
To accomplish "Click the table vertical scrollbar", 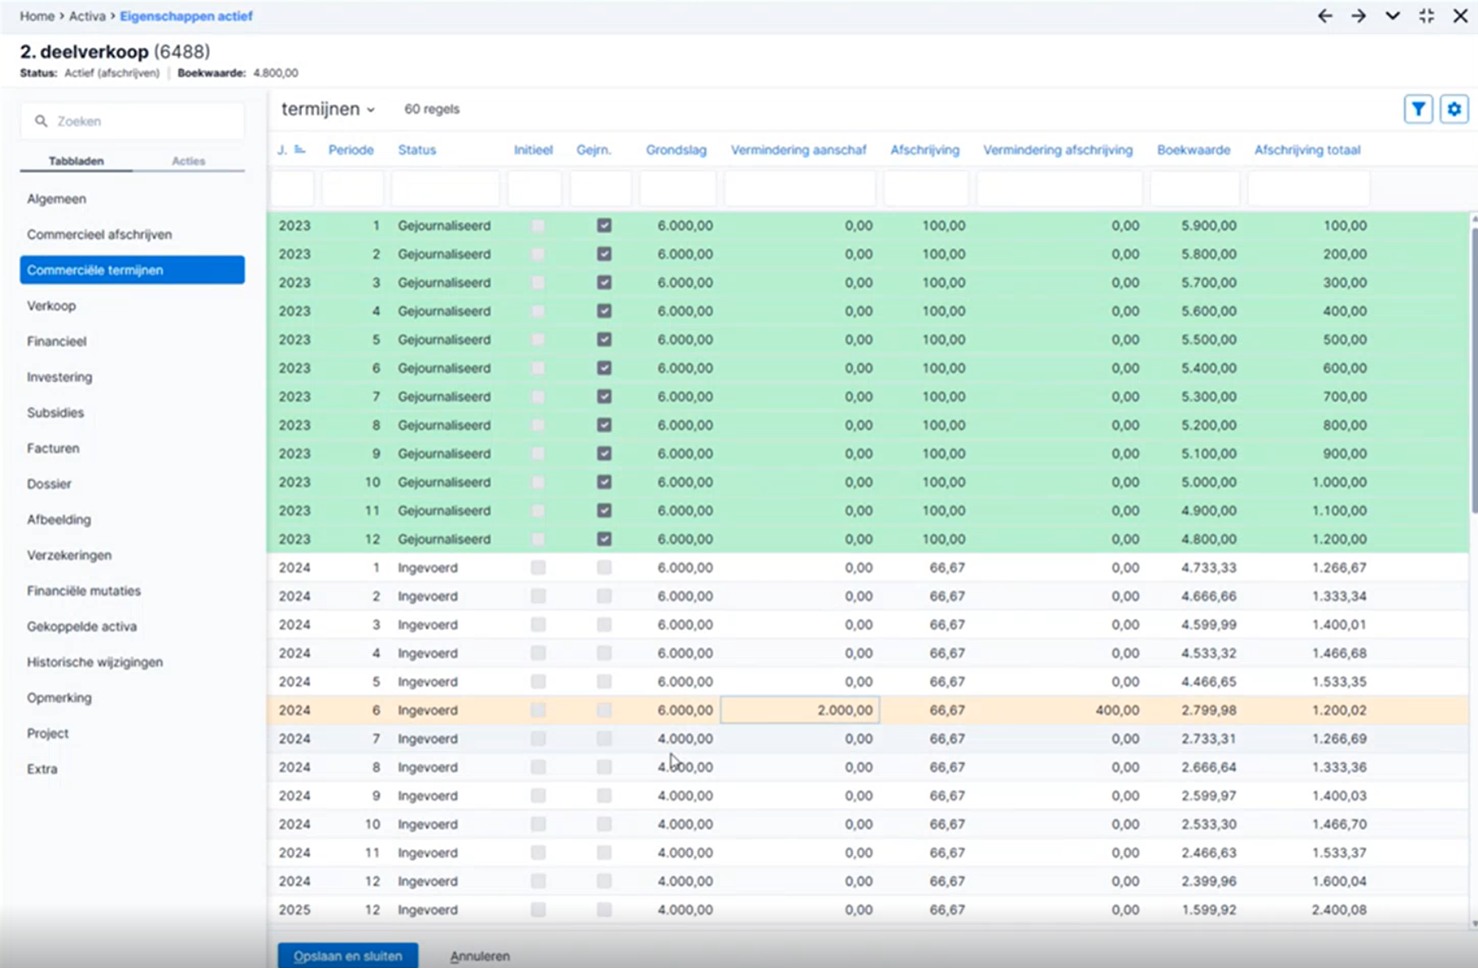I will 1473,370.
